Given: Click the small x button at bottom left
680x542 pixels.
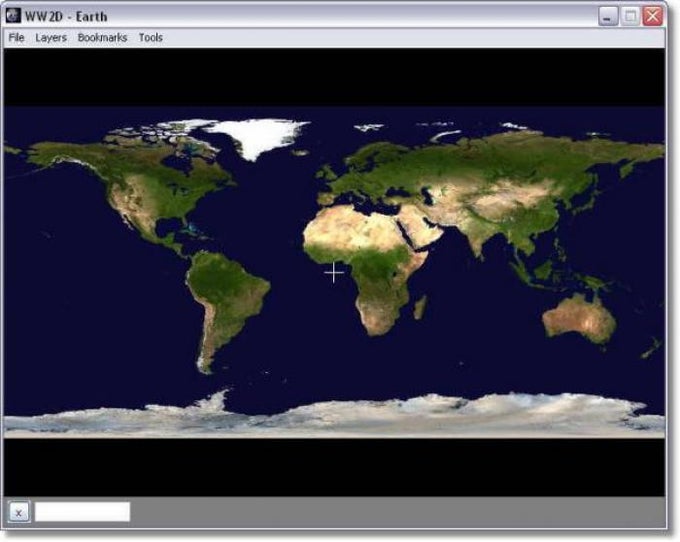Looking at the screenshot, I should tap(19, 513).
